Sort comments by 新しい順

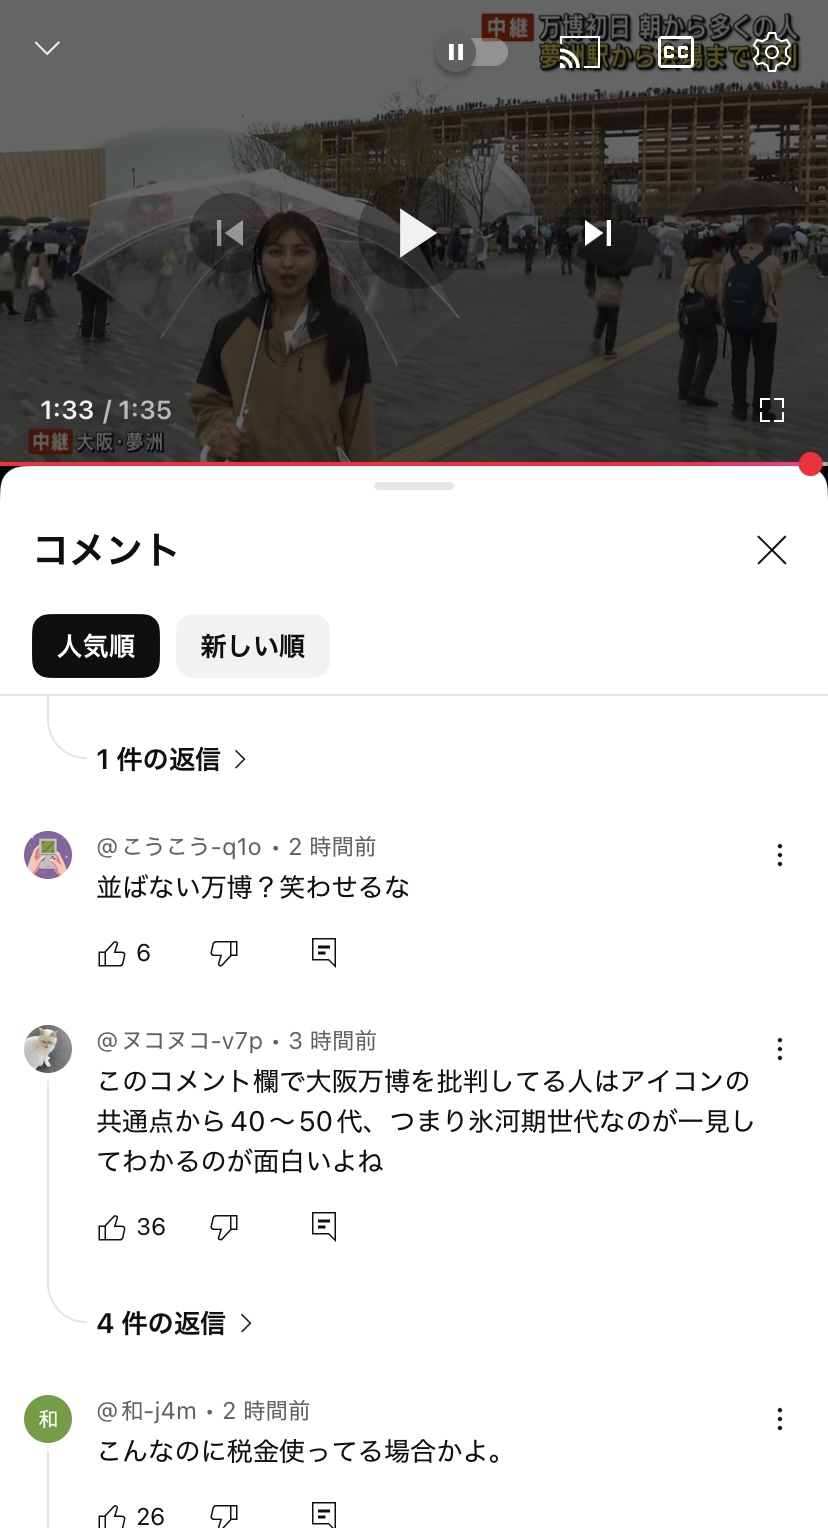point(253,646)
